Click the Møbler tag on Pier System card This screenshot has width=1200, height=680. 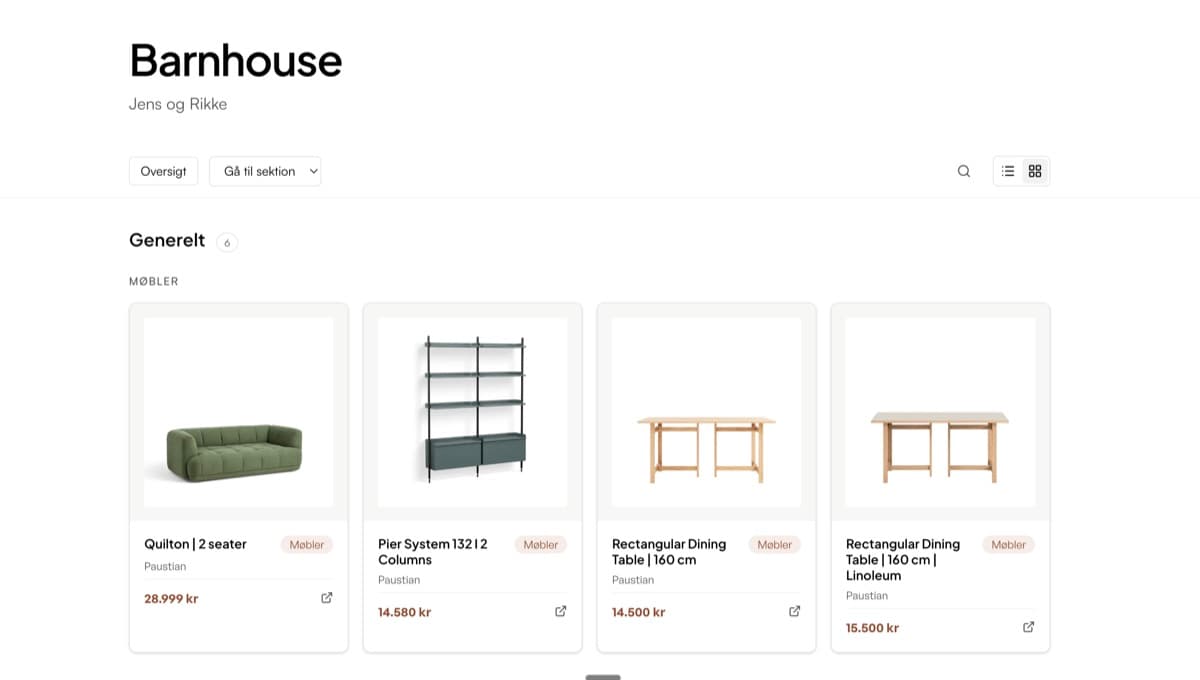[x=541, y=545]
